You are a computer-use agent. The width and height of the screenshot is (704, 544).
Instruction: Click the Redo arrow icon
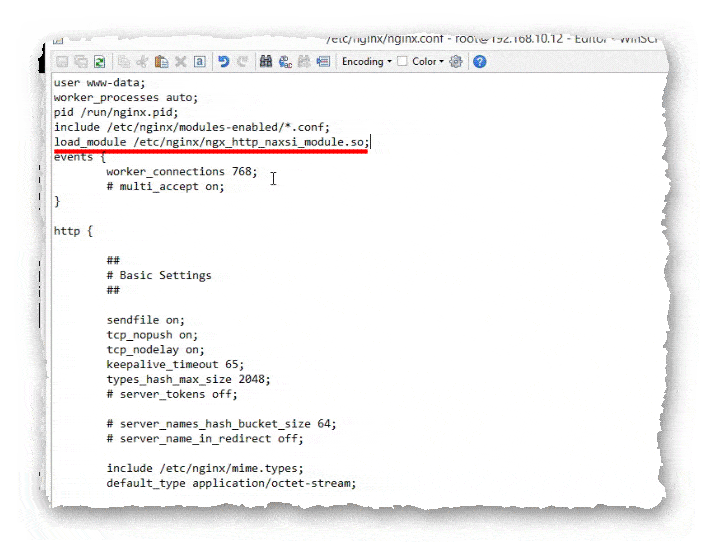[243, 61]
